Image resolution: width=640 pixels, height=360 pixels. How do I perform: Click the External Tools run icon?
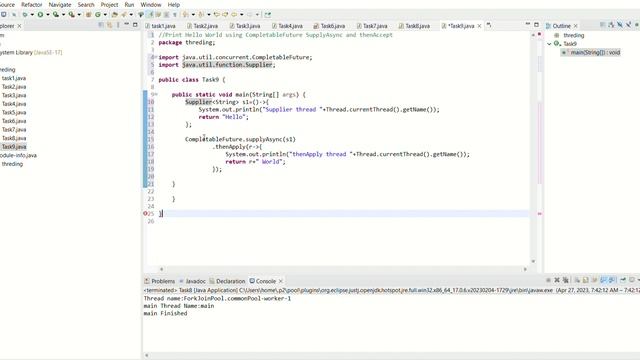click(x=72, y=15)
